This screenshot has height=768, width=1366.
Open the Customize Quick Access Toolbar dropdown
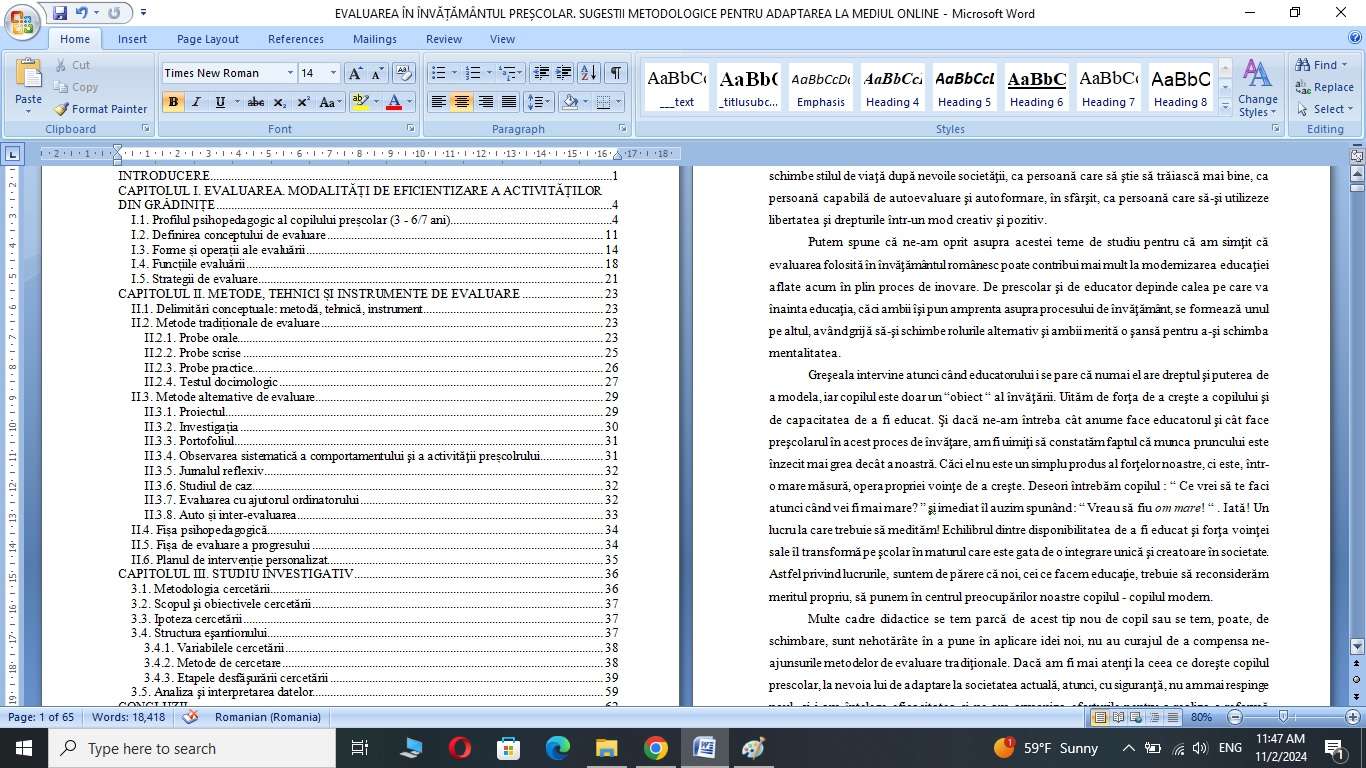coord(143,13)
